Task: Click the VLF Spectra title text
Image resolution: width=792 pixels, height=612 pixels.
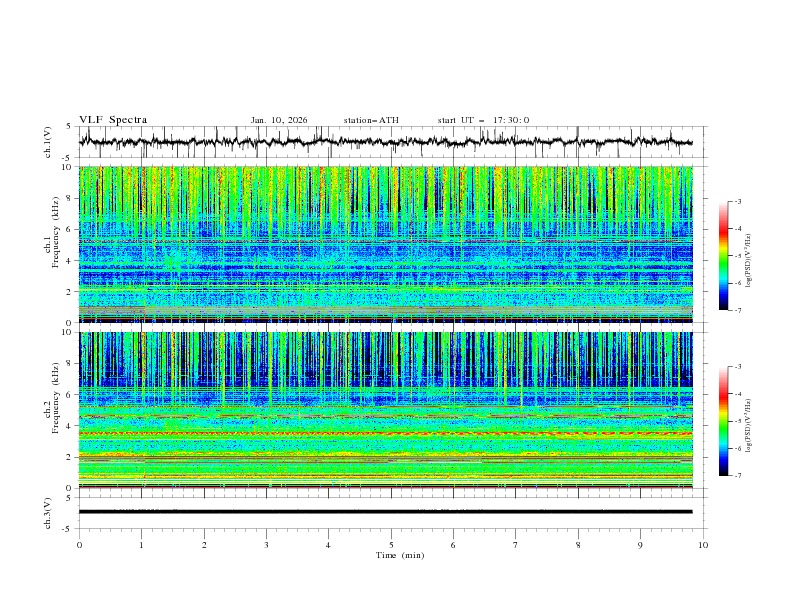Action: click(x=113, y=120)
